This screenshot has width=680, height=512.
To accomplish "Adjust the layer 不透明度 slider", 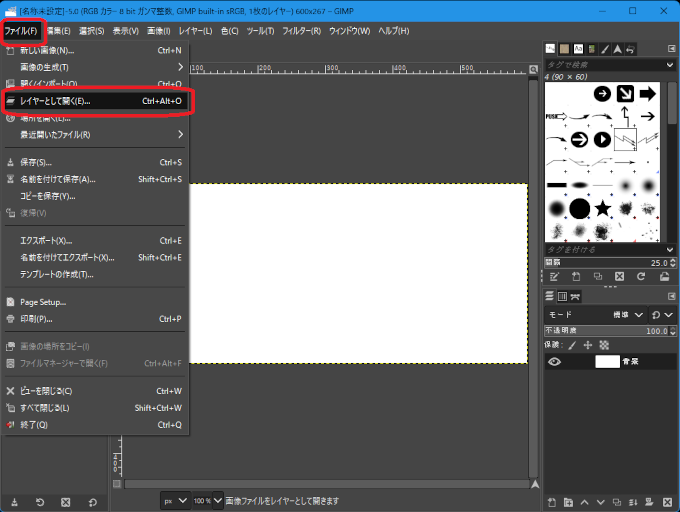I will tap(607, 331).
